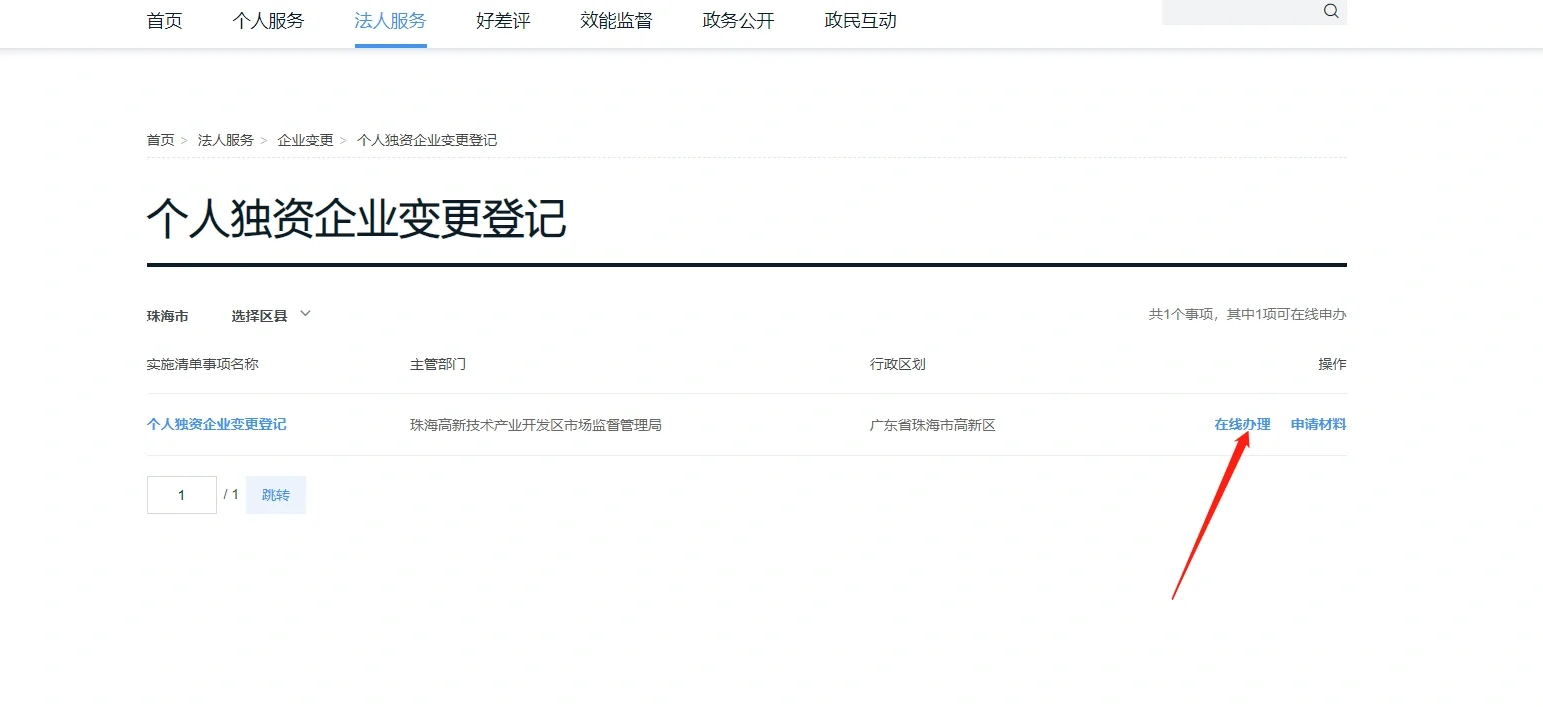Focus the search box in the top bar
1543x707 pixels.
1238,11
